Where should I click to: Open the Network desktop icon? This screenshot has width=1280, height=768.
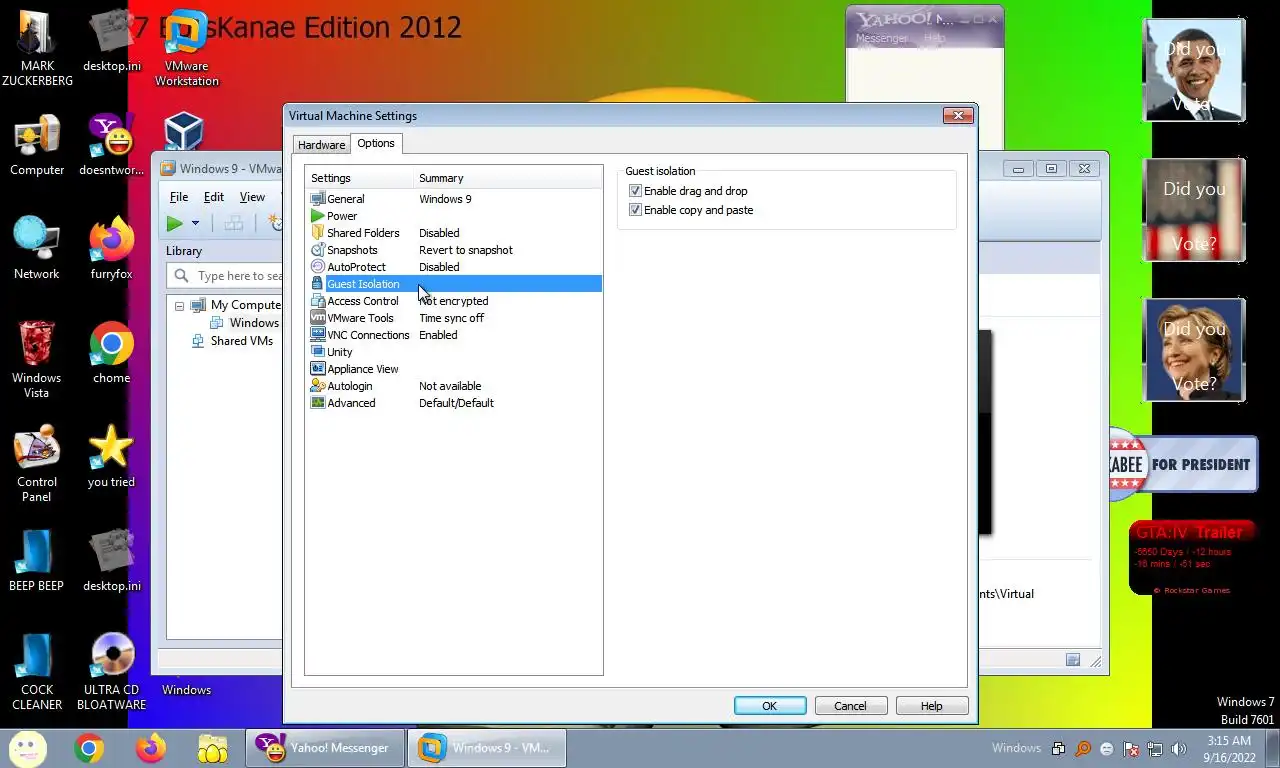pos(37,249)
